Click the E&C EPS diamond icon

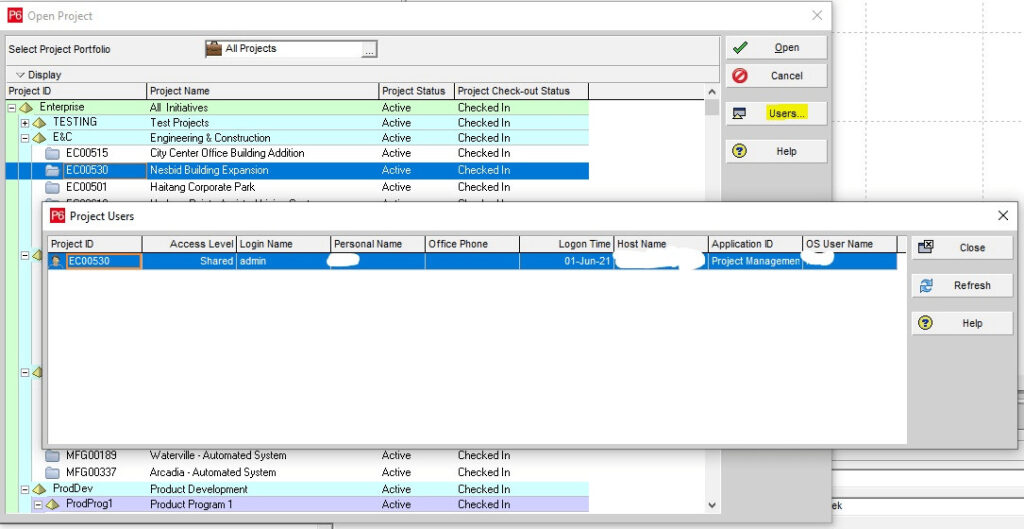pos(39,138)
